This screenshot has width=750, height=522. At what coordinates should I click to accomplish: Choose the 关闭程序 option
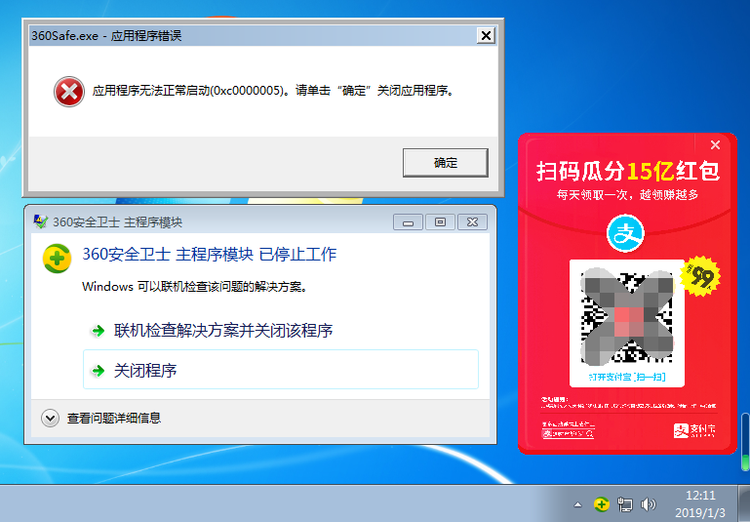(281, 369)
